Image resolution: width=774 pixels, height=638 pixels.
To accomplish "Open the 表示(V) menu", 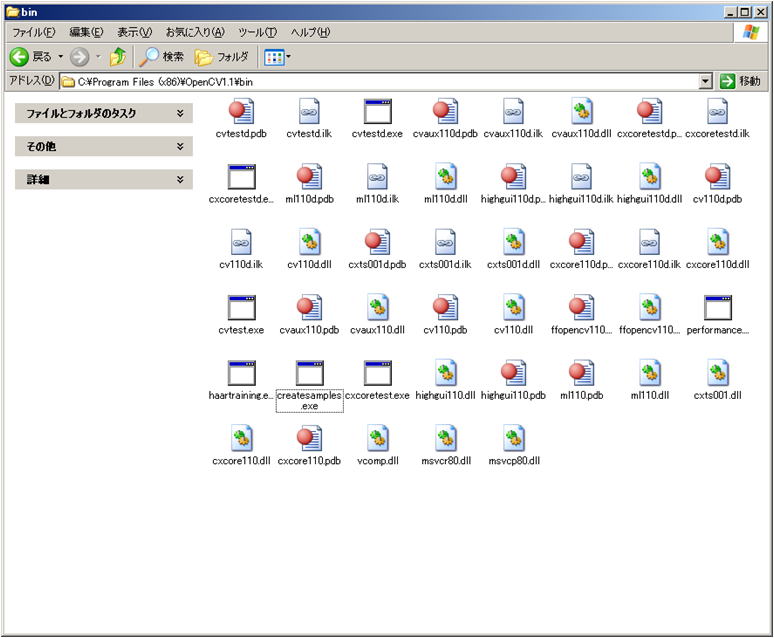I will point(134,33).
